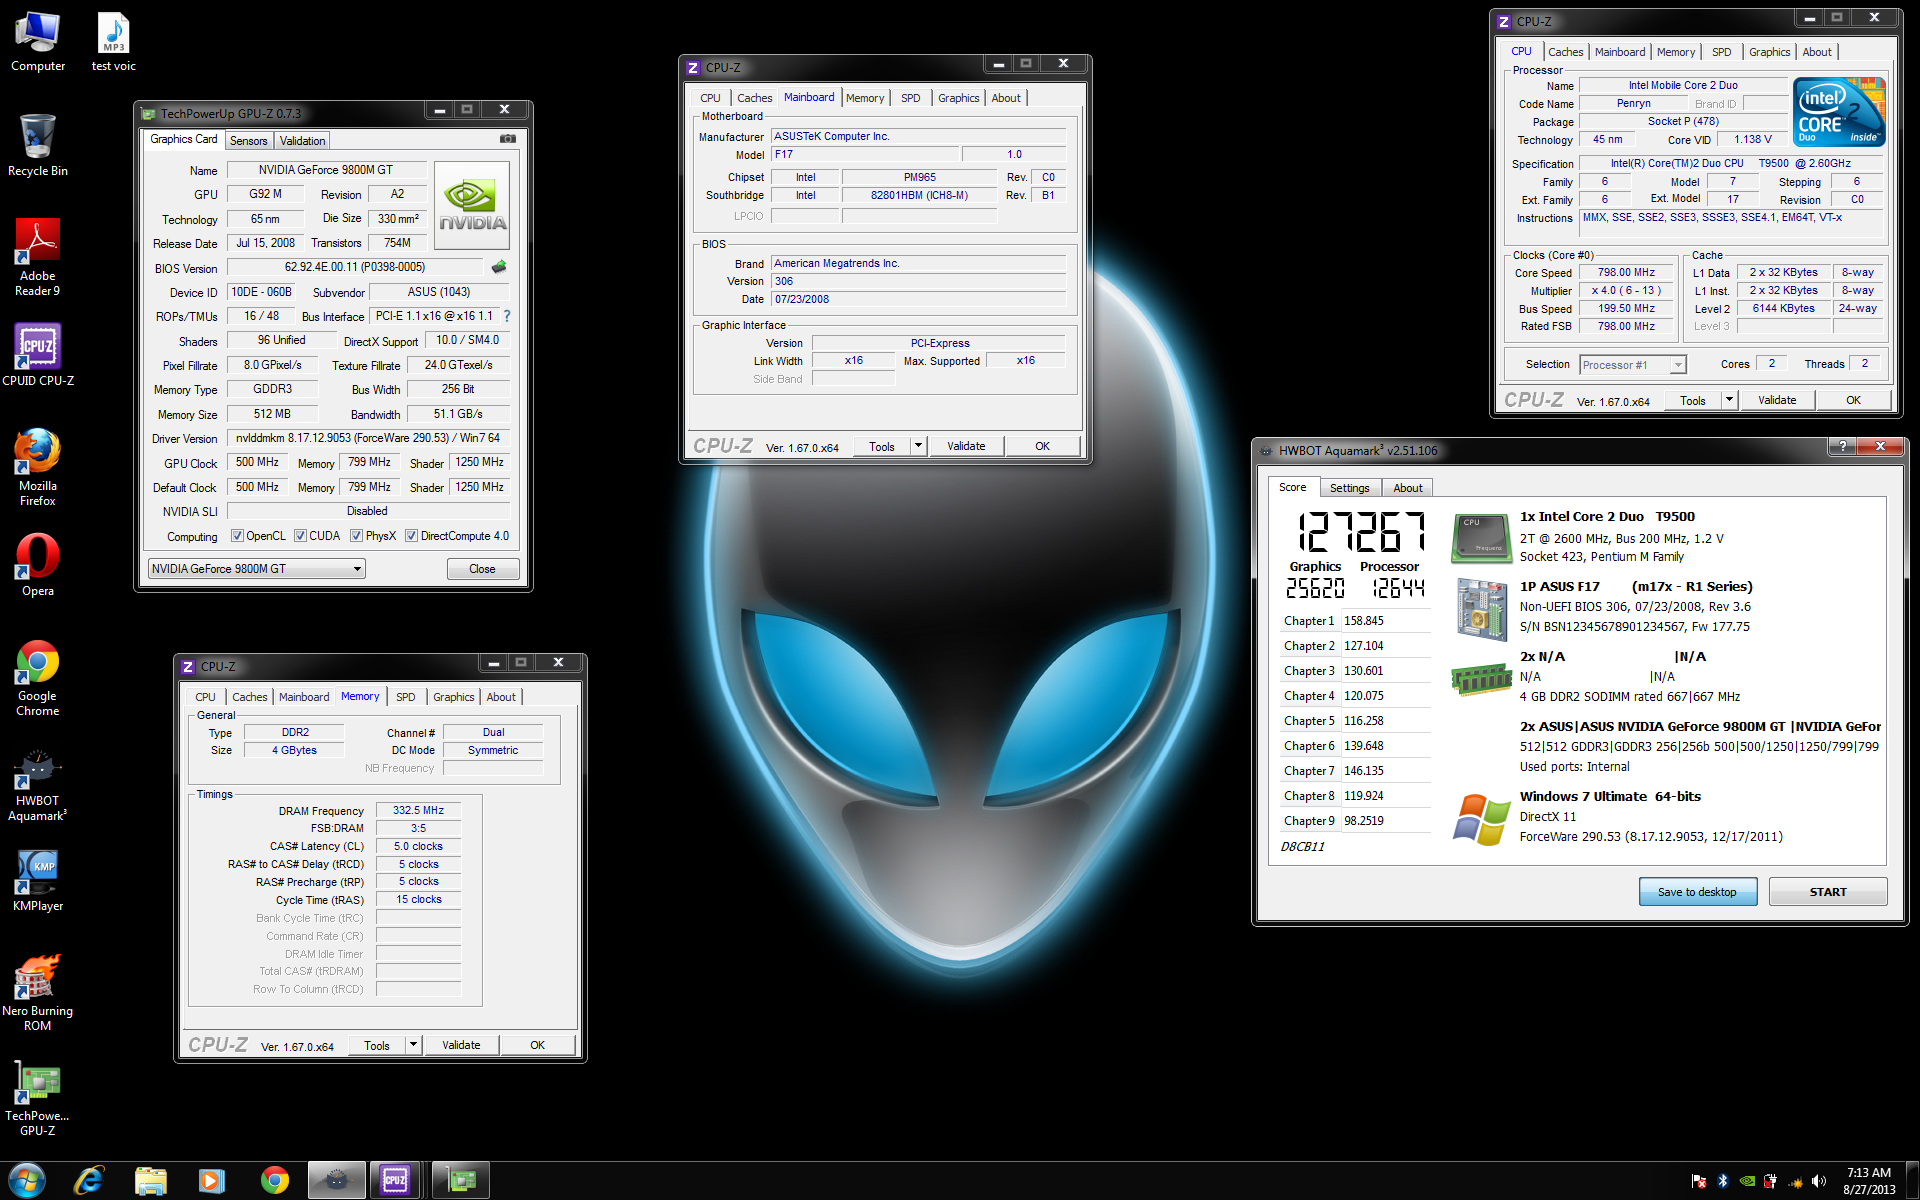Open the Opera desktop shortcut
Viewport: 1920px width, 1200px height.
click(38, 565)
